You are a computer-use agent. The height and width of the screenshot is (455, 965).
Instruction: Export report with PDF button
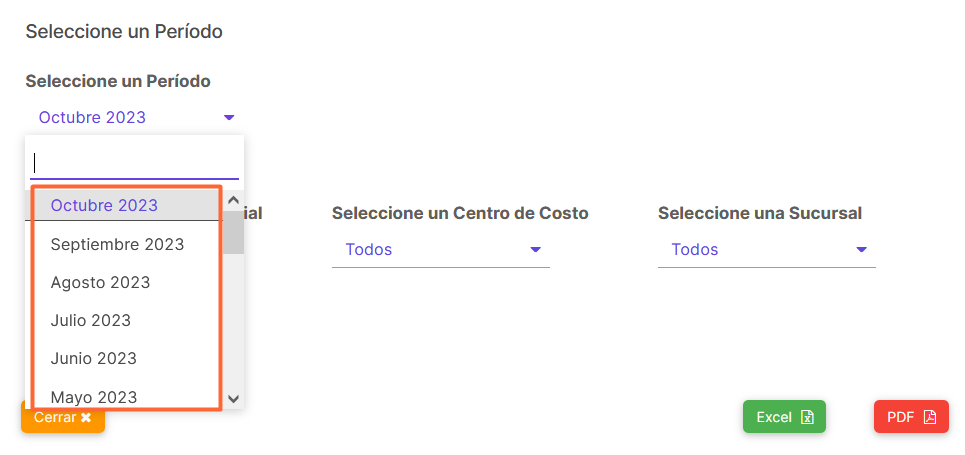coord(911,417)
